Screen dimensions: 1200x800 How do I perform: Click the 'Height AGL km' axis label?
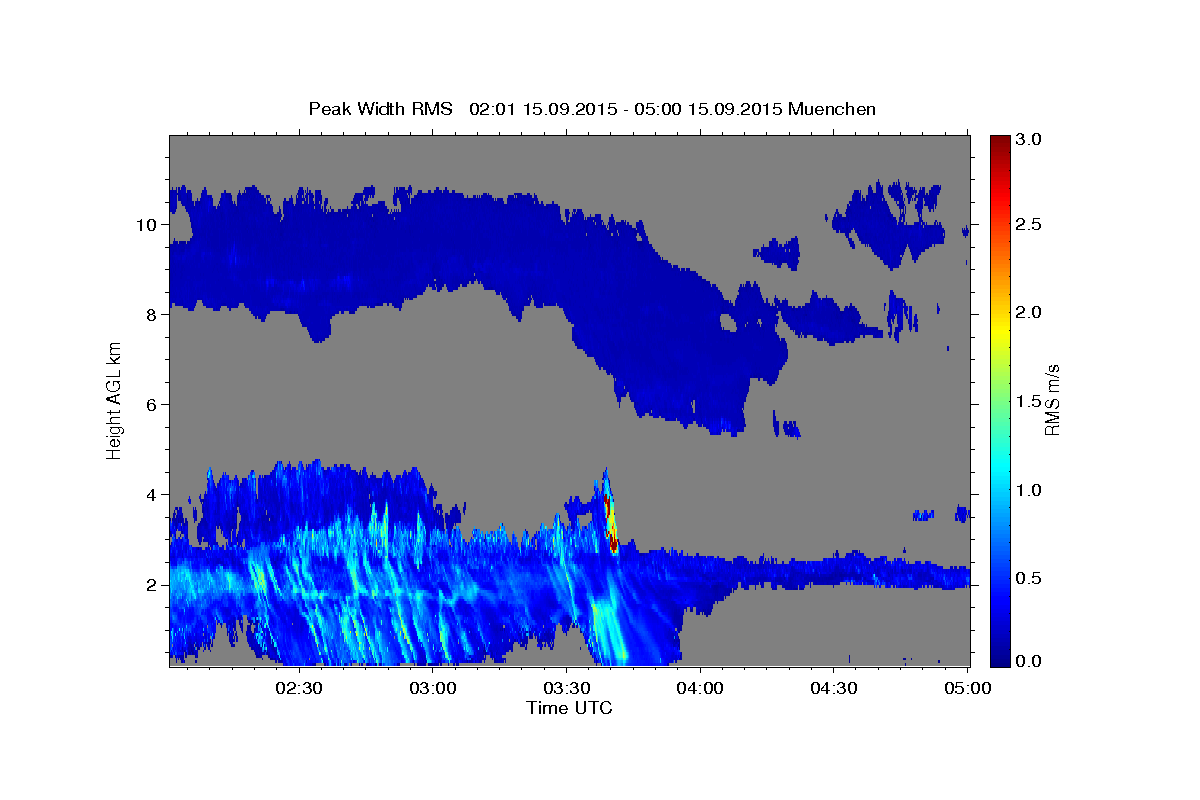(114, 399)
